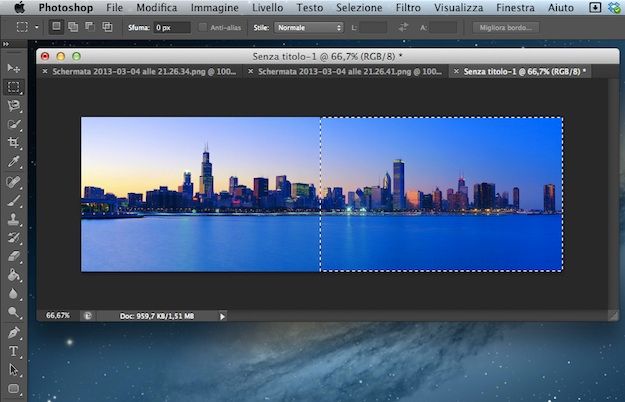The width and height of the screenshot is (625, 402).
Task: Click the New selection mode button
Action: click(58, 28)
